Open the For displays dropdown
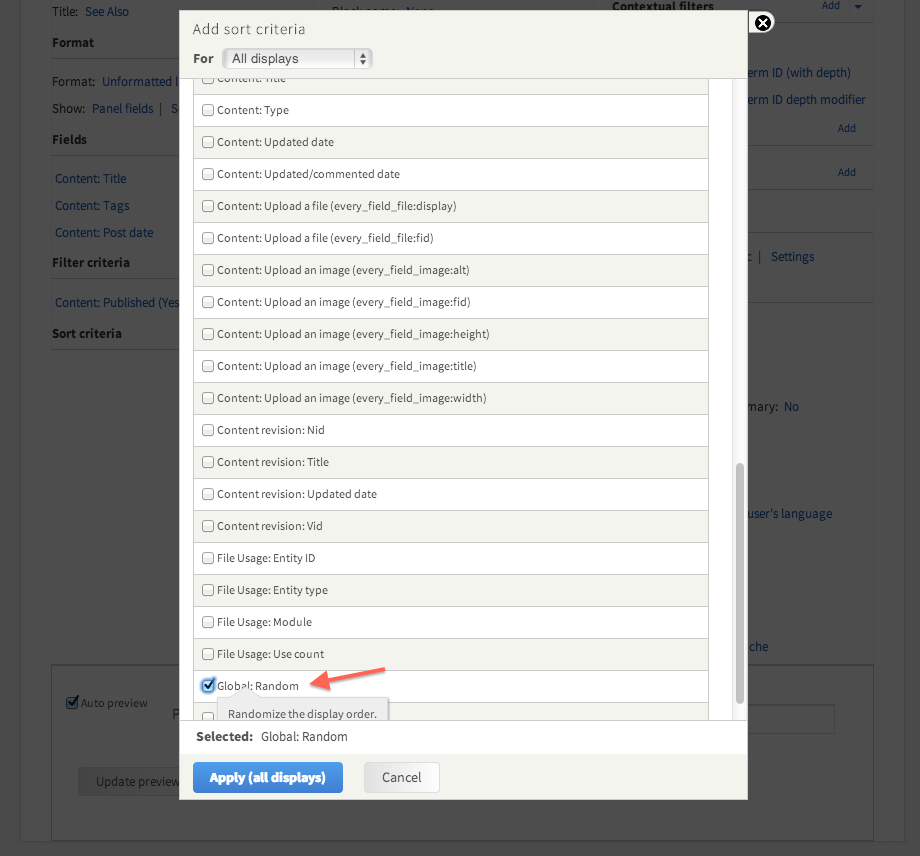Screen dimensions: 920x856 [297, 59]
